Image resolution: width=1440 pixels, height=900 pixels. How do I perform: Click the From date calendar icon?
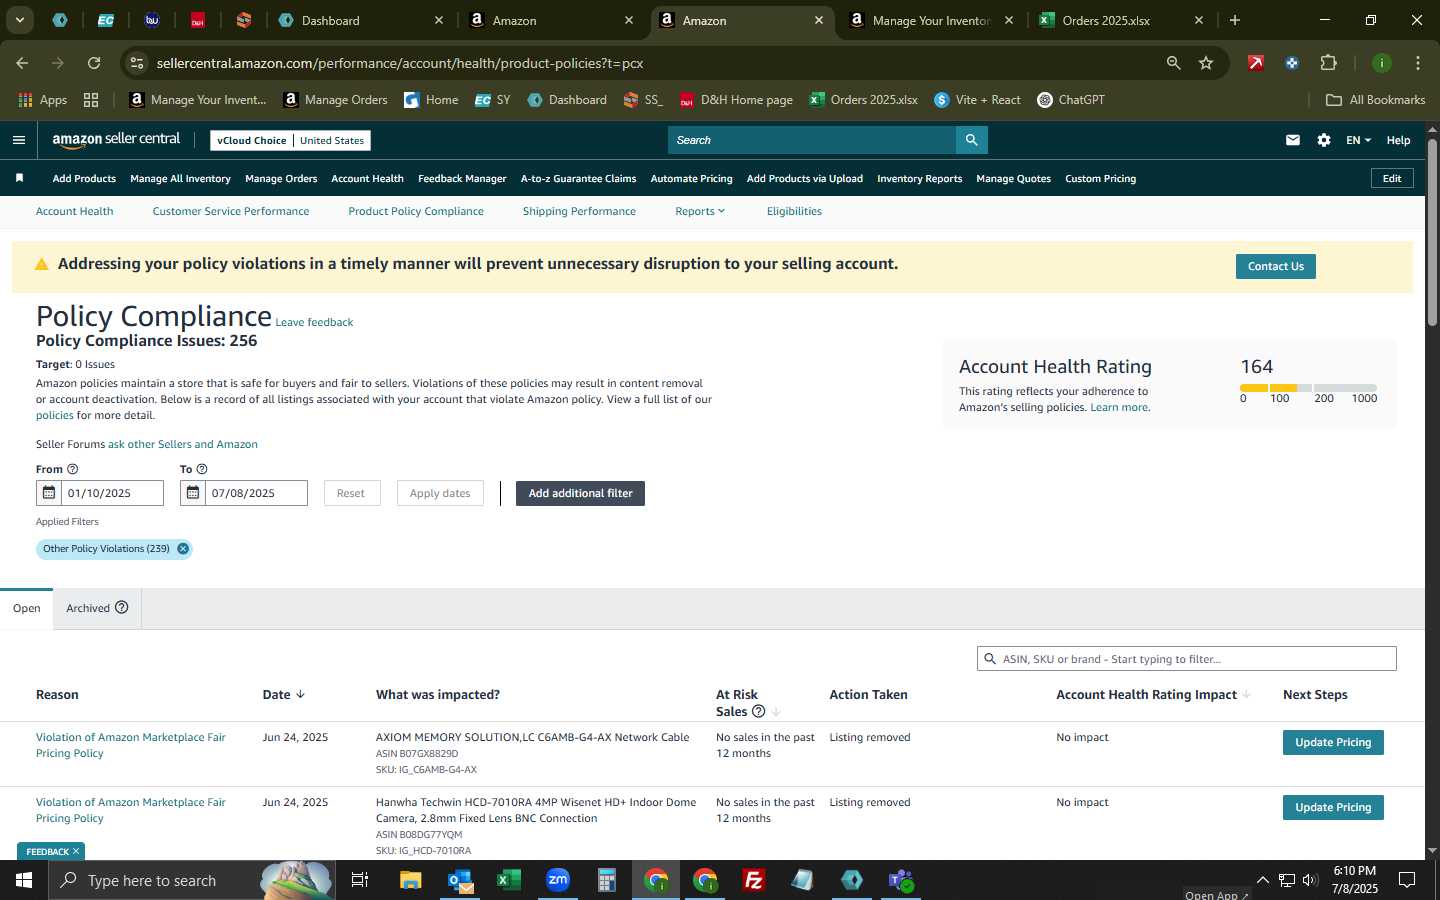tap(49, 493)
